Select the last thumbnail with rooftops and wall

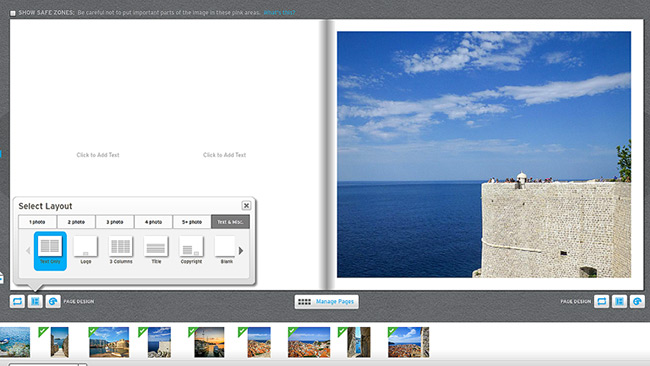[408, 342]
